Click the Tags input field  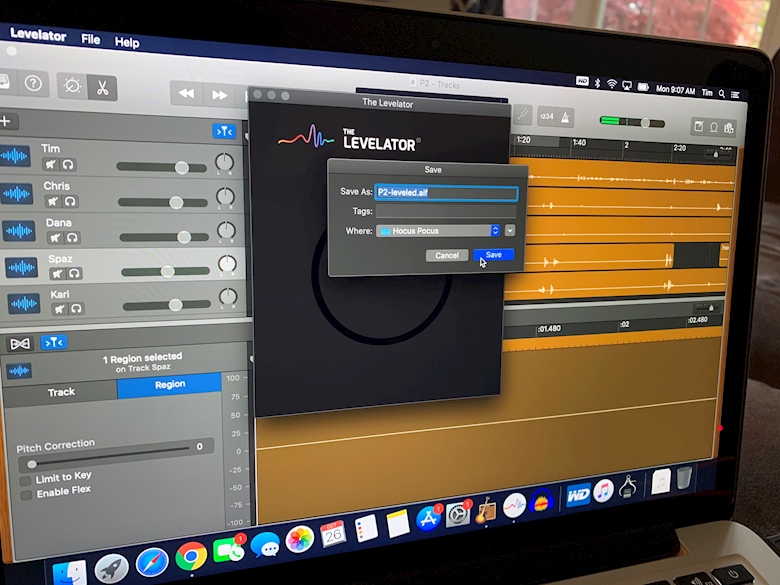coord(446,211)
